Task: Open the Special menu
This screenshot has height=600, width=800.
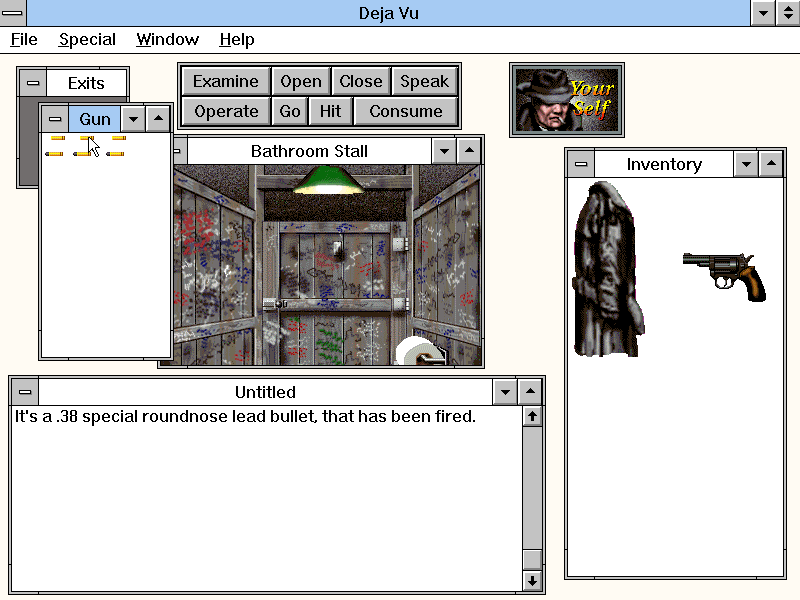Action: click(87, 39)
